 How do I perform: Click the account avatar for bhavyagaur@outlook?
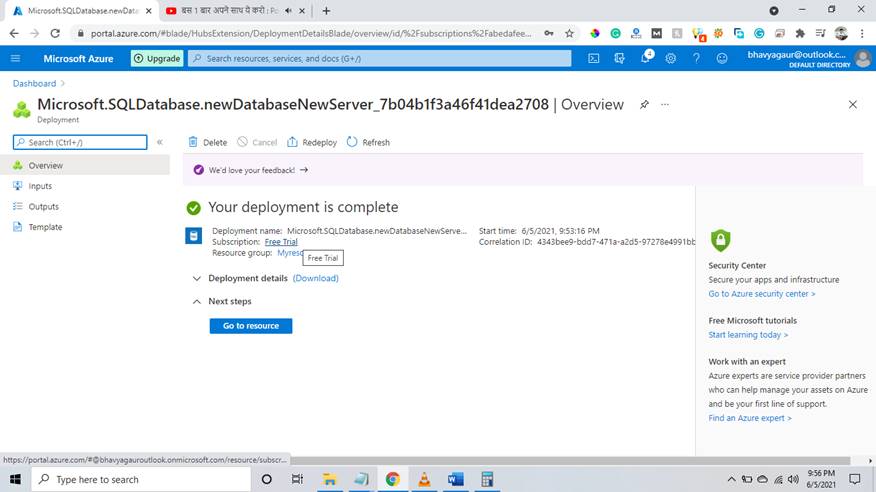click(x=863, y=58)
